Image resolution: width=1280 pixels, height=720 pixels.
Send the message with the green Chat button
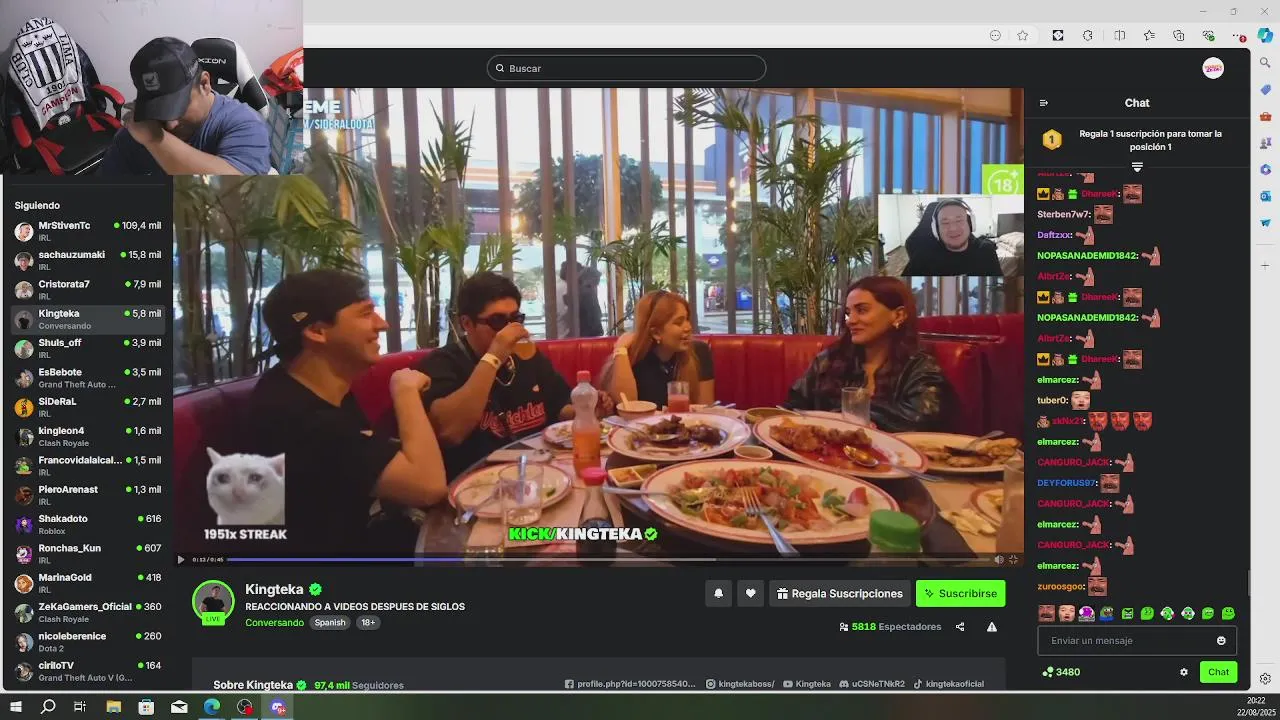[x=1218, y=672]
